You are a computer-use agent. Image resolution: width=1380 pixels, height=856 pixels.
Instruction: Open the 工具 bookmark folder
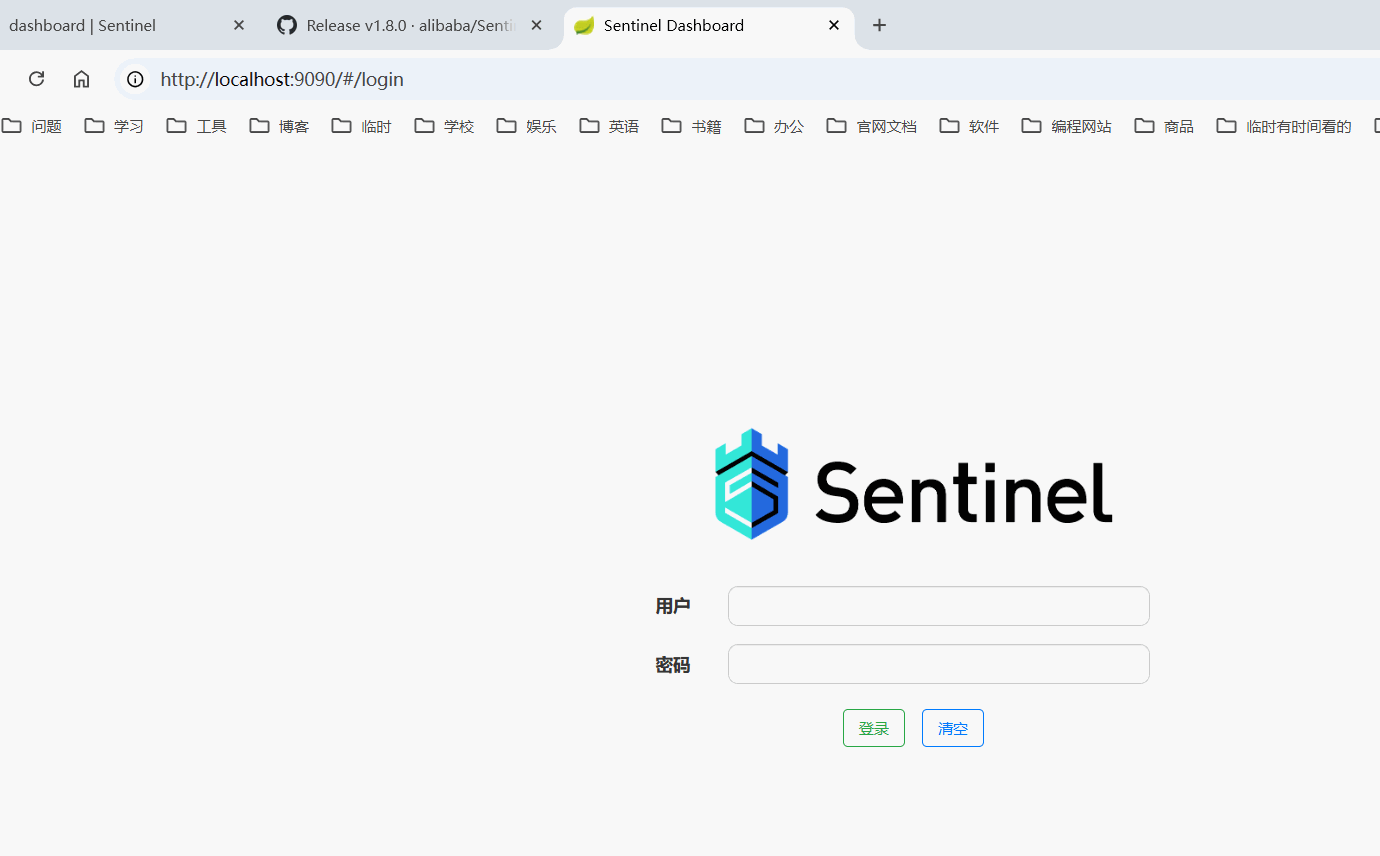point(197,126)
